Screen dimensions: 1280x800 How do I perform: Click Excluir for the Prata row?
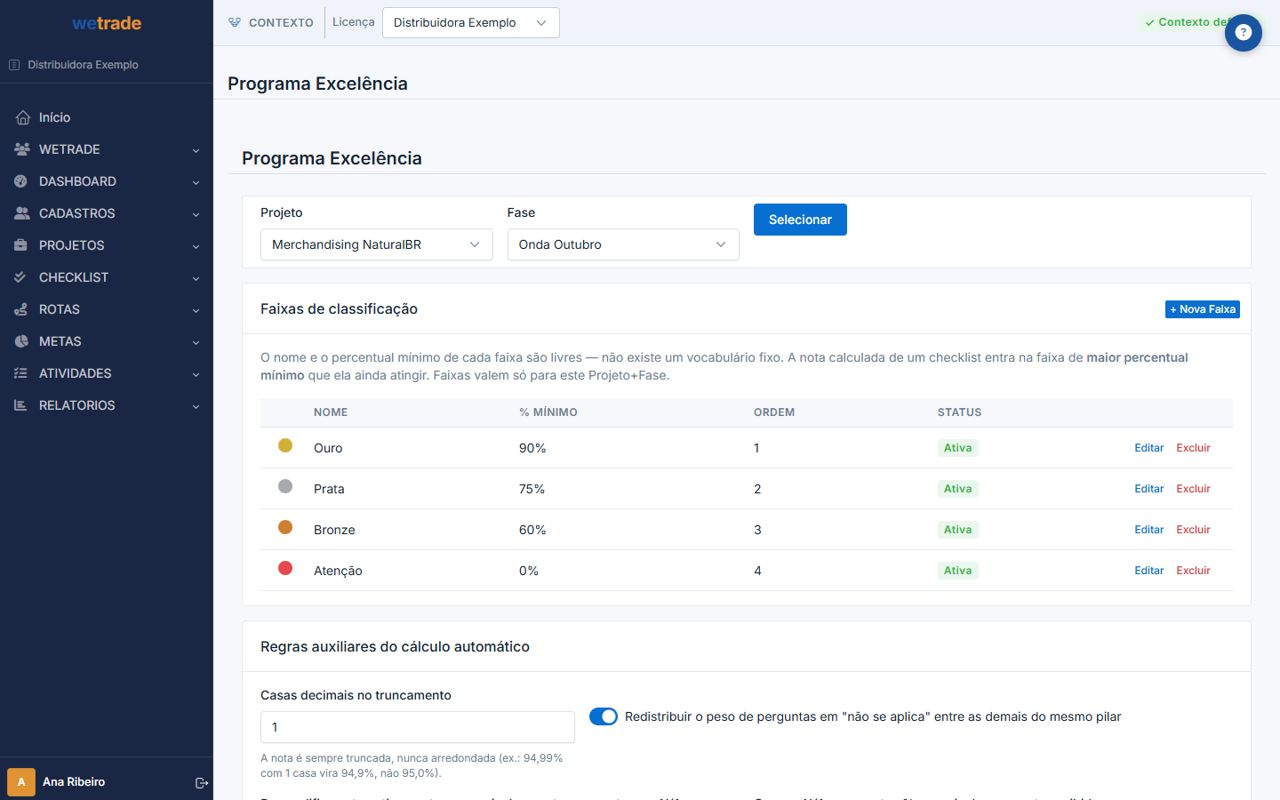tap(1193, 488)
